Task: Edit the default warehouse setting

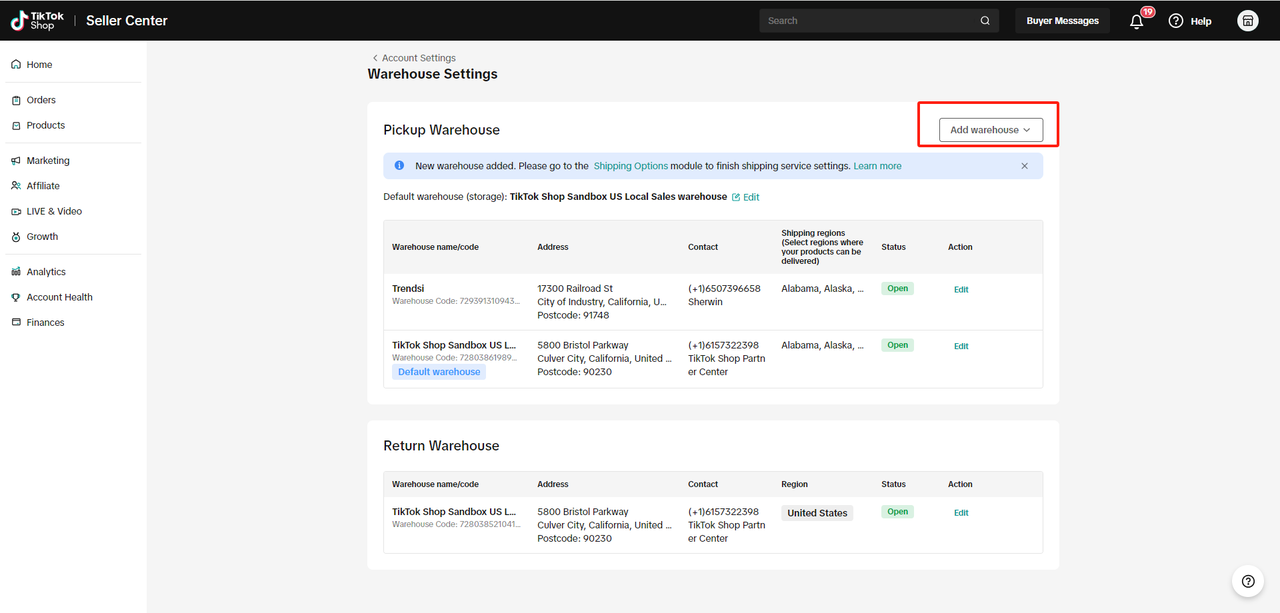Action: click(x=745, y=197)
